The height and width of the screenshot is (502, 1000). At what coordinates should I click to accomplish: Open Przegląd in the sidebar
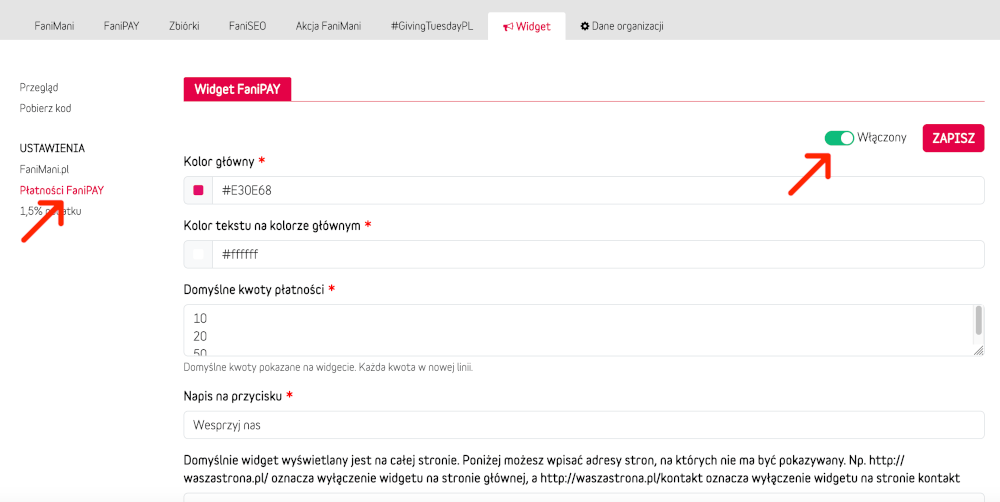tap(39, 88)
